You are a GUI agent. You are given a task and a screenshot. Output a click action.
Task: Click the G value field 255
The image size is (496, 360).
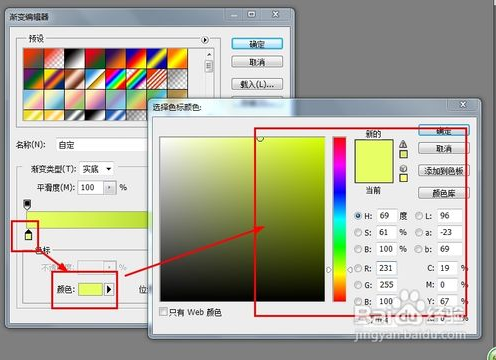coord(387,285)
